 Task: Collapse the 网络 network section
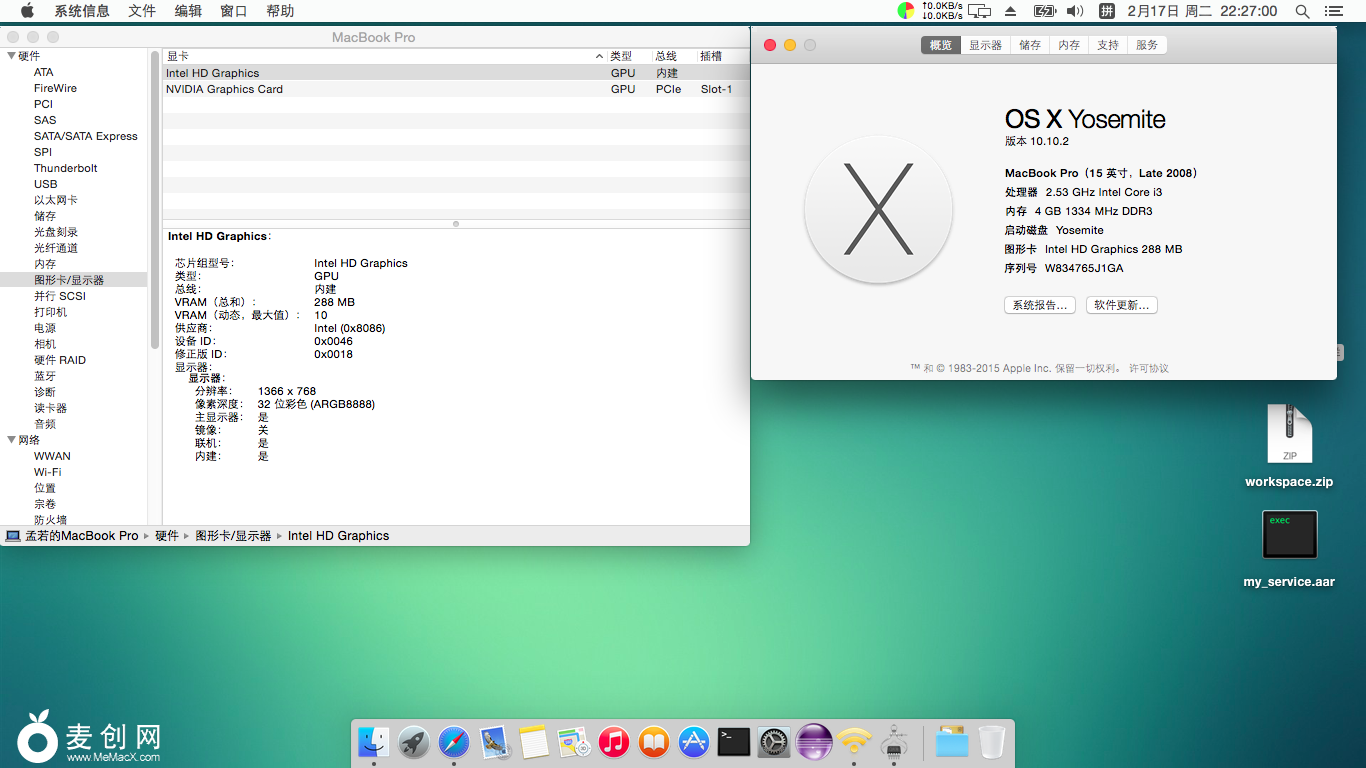pos(11,440)
